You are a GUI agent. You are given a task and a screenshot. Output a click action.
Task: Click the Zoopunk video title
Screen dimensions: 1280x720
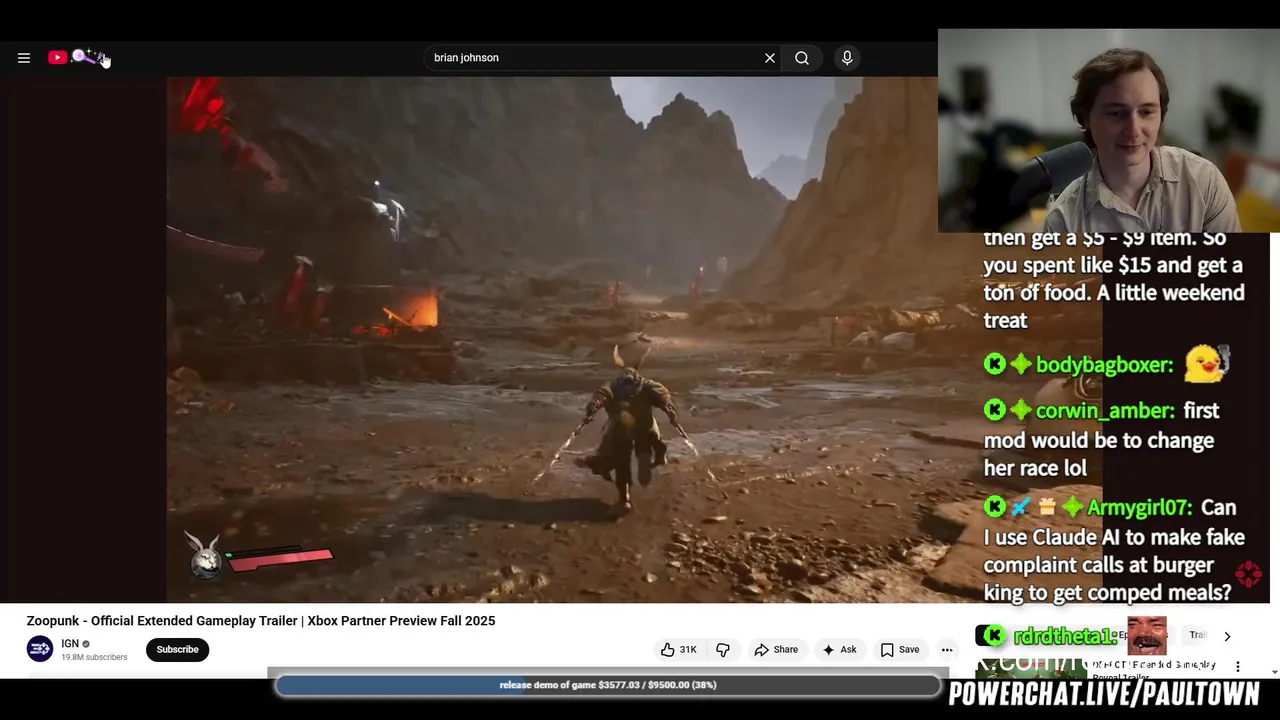click(x=261, y=621)
